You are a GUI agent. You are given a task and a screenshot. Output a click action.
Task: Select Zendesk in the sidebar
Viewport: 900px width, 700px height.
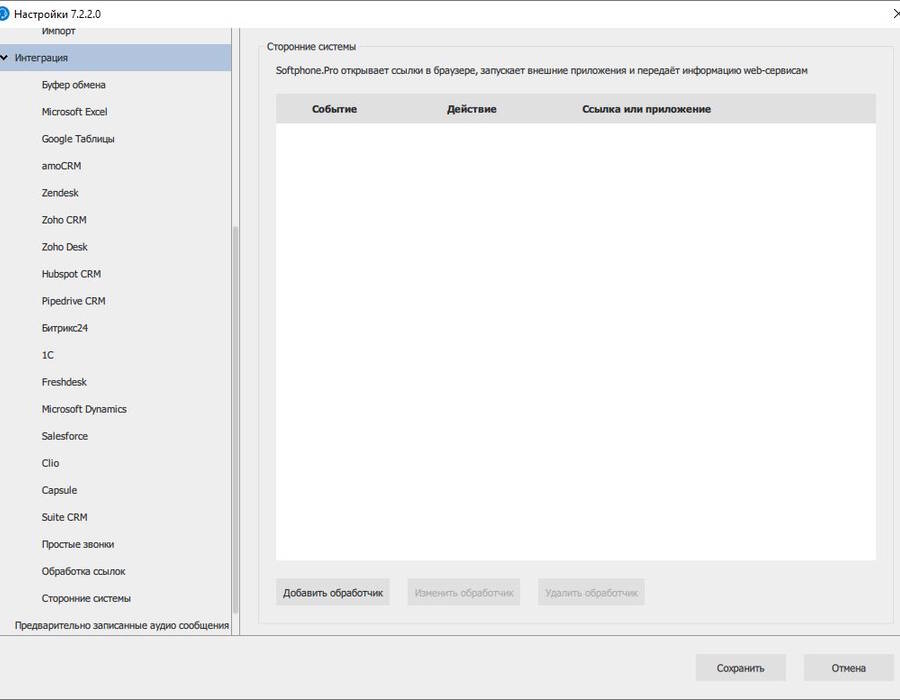coord(60,193)
